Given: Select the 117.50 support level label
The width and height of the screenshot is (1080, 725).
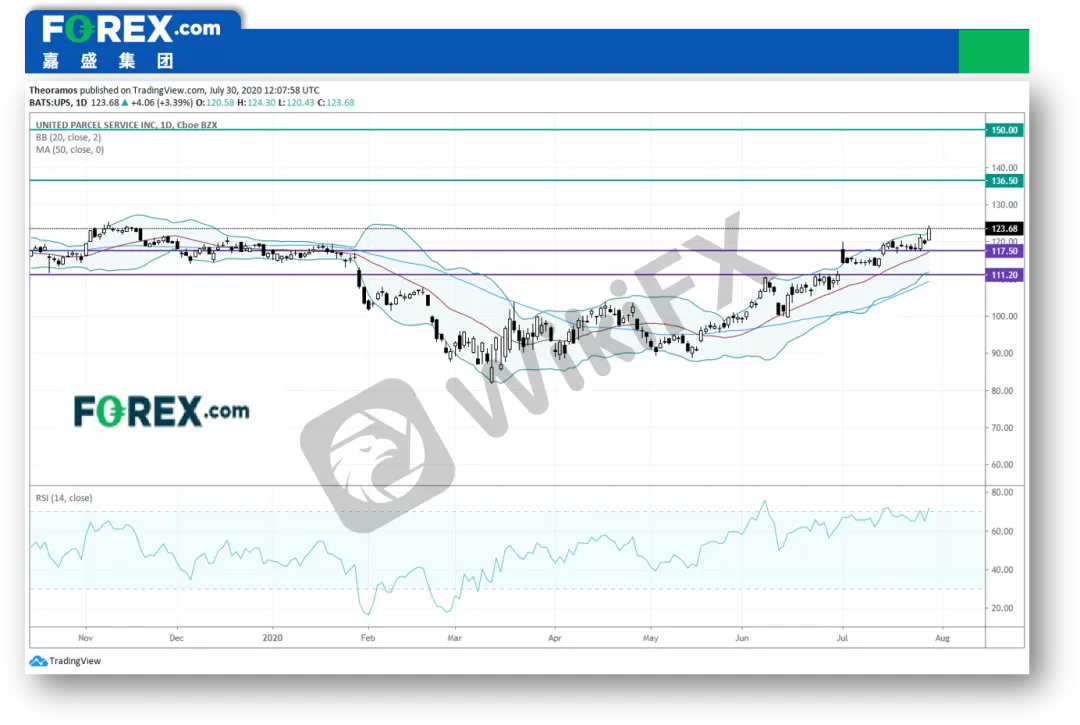Looking at the screenshot, I should coord(1004,251).
